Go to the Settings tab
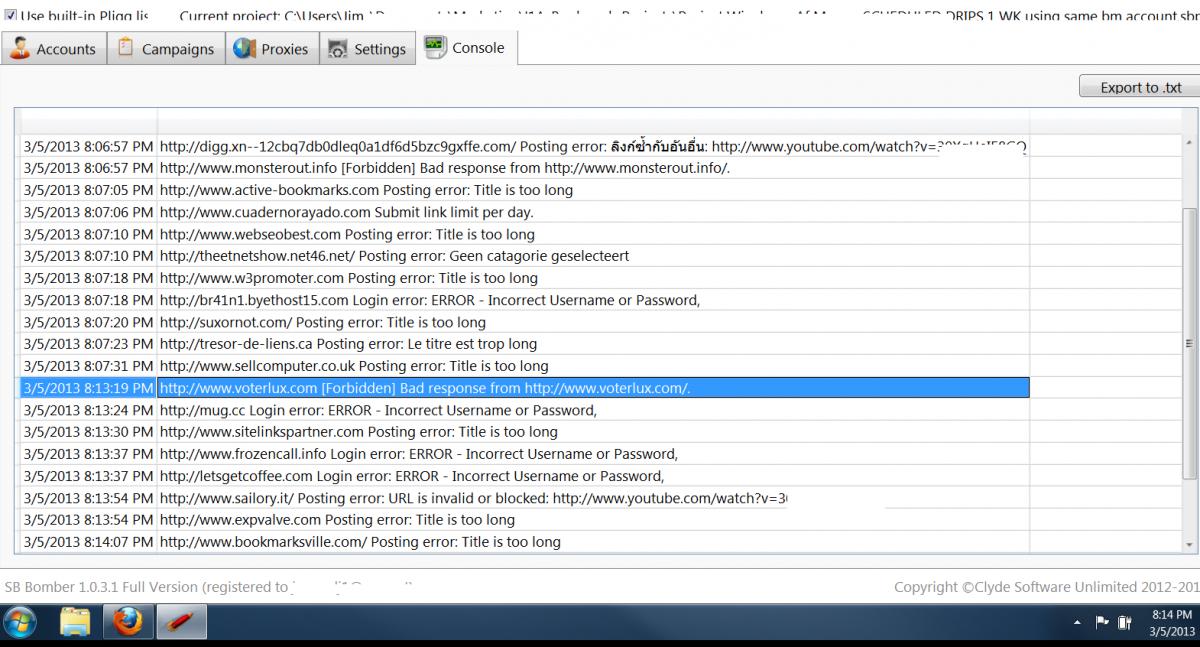Viewport: 1200px width, 647px height. (367, 48)
